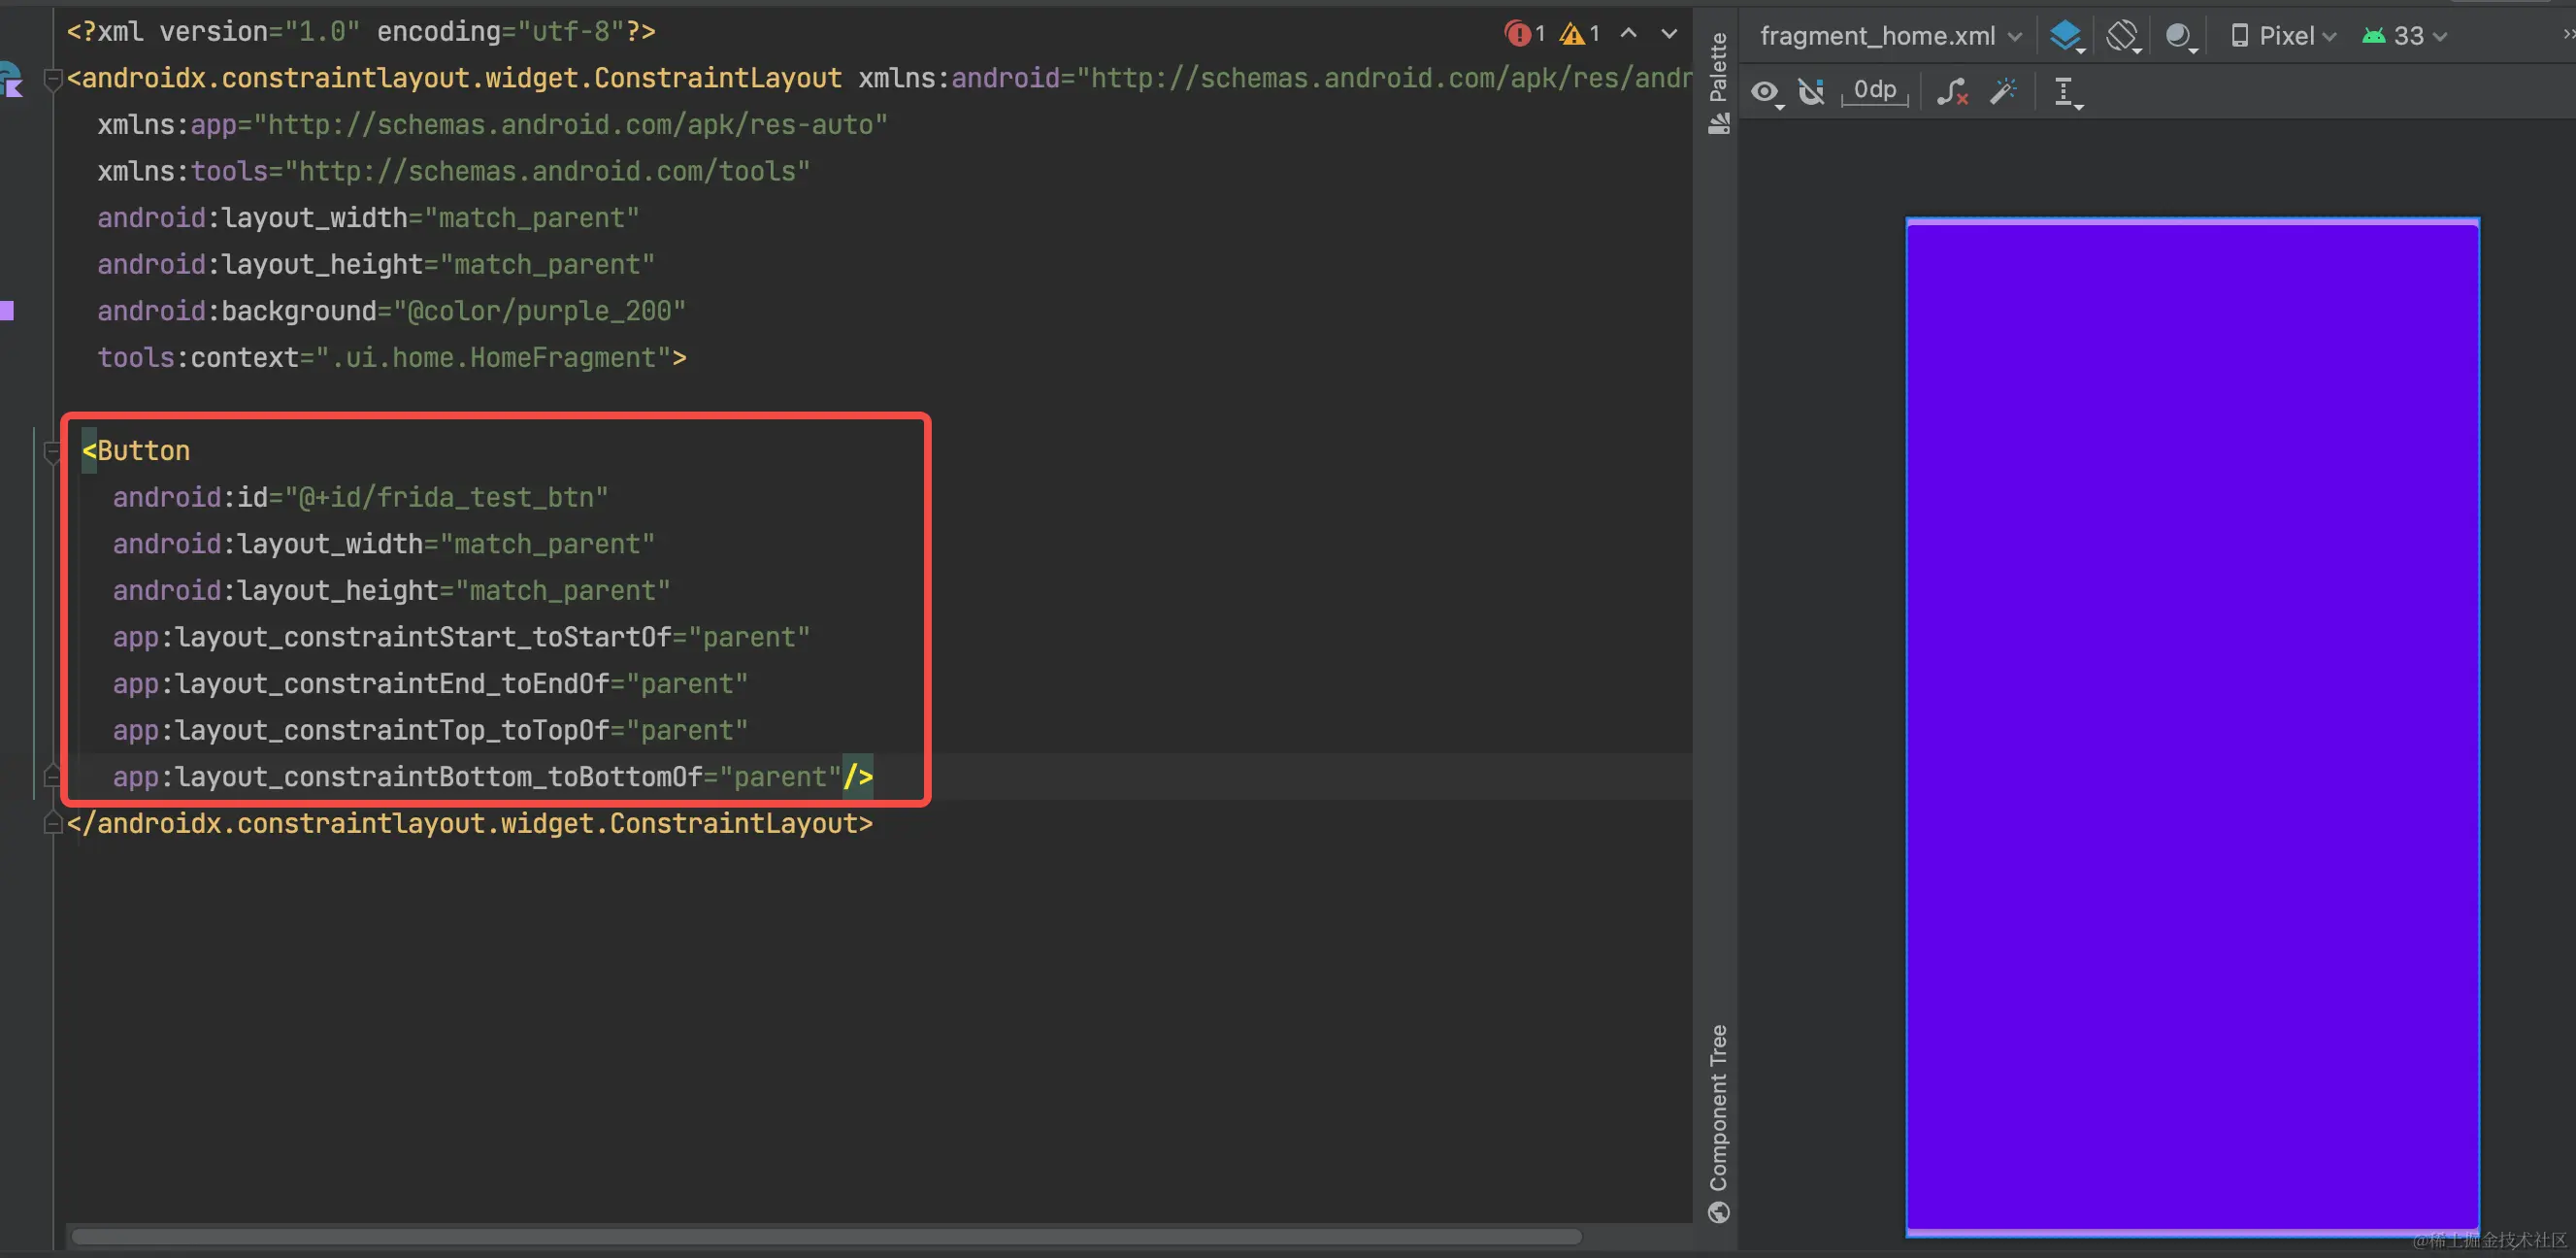Collapse the Button tag fold marker
Image resolution: width=2576 pixels, height=1258 pixels.
(x=52, y=452)
